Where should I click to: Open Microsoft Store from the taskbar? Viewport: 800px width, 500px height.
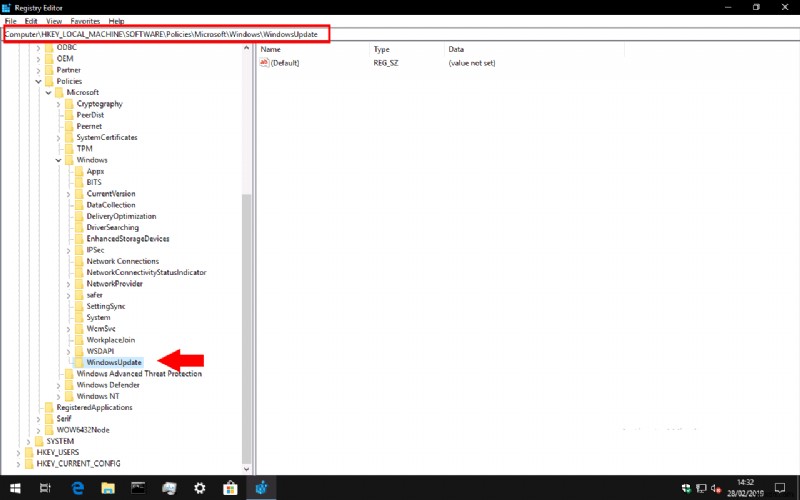[x=230, y=488]
